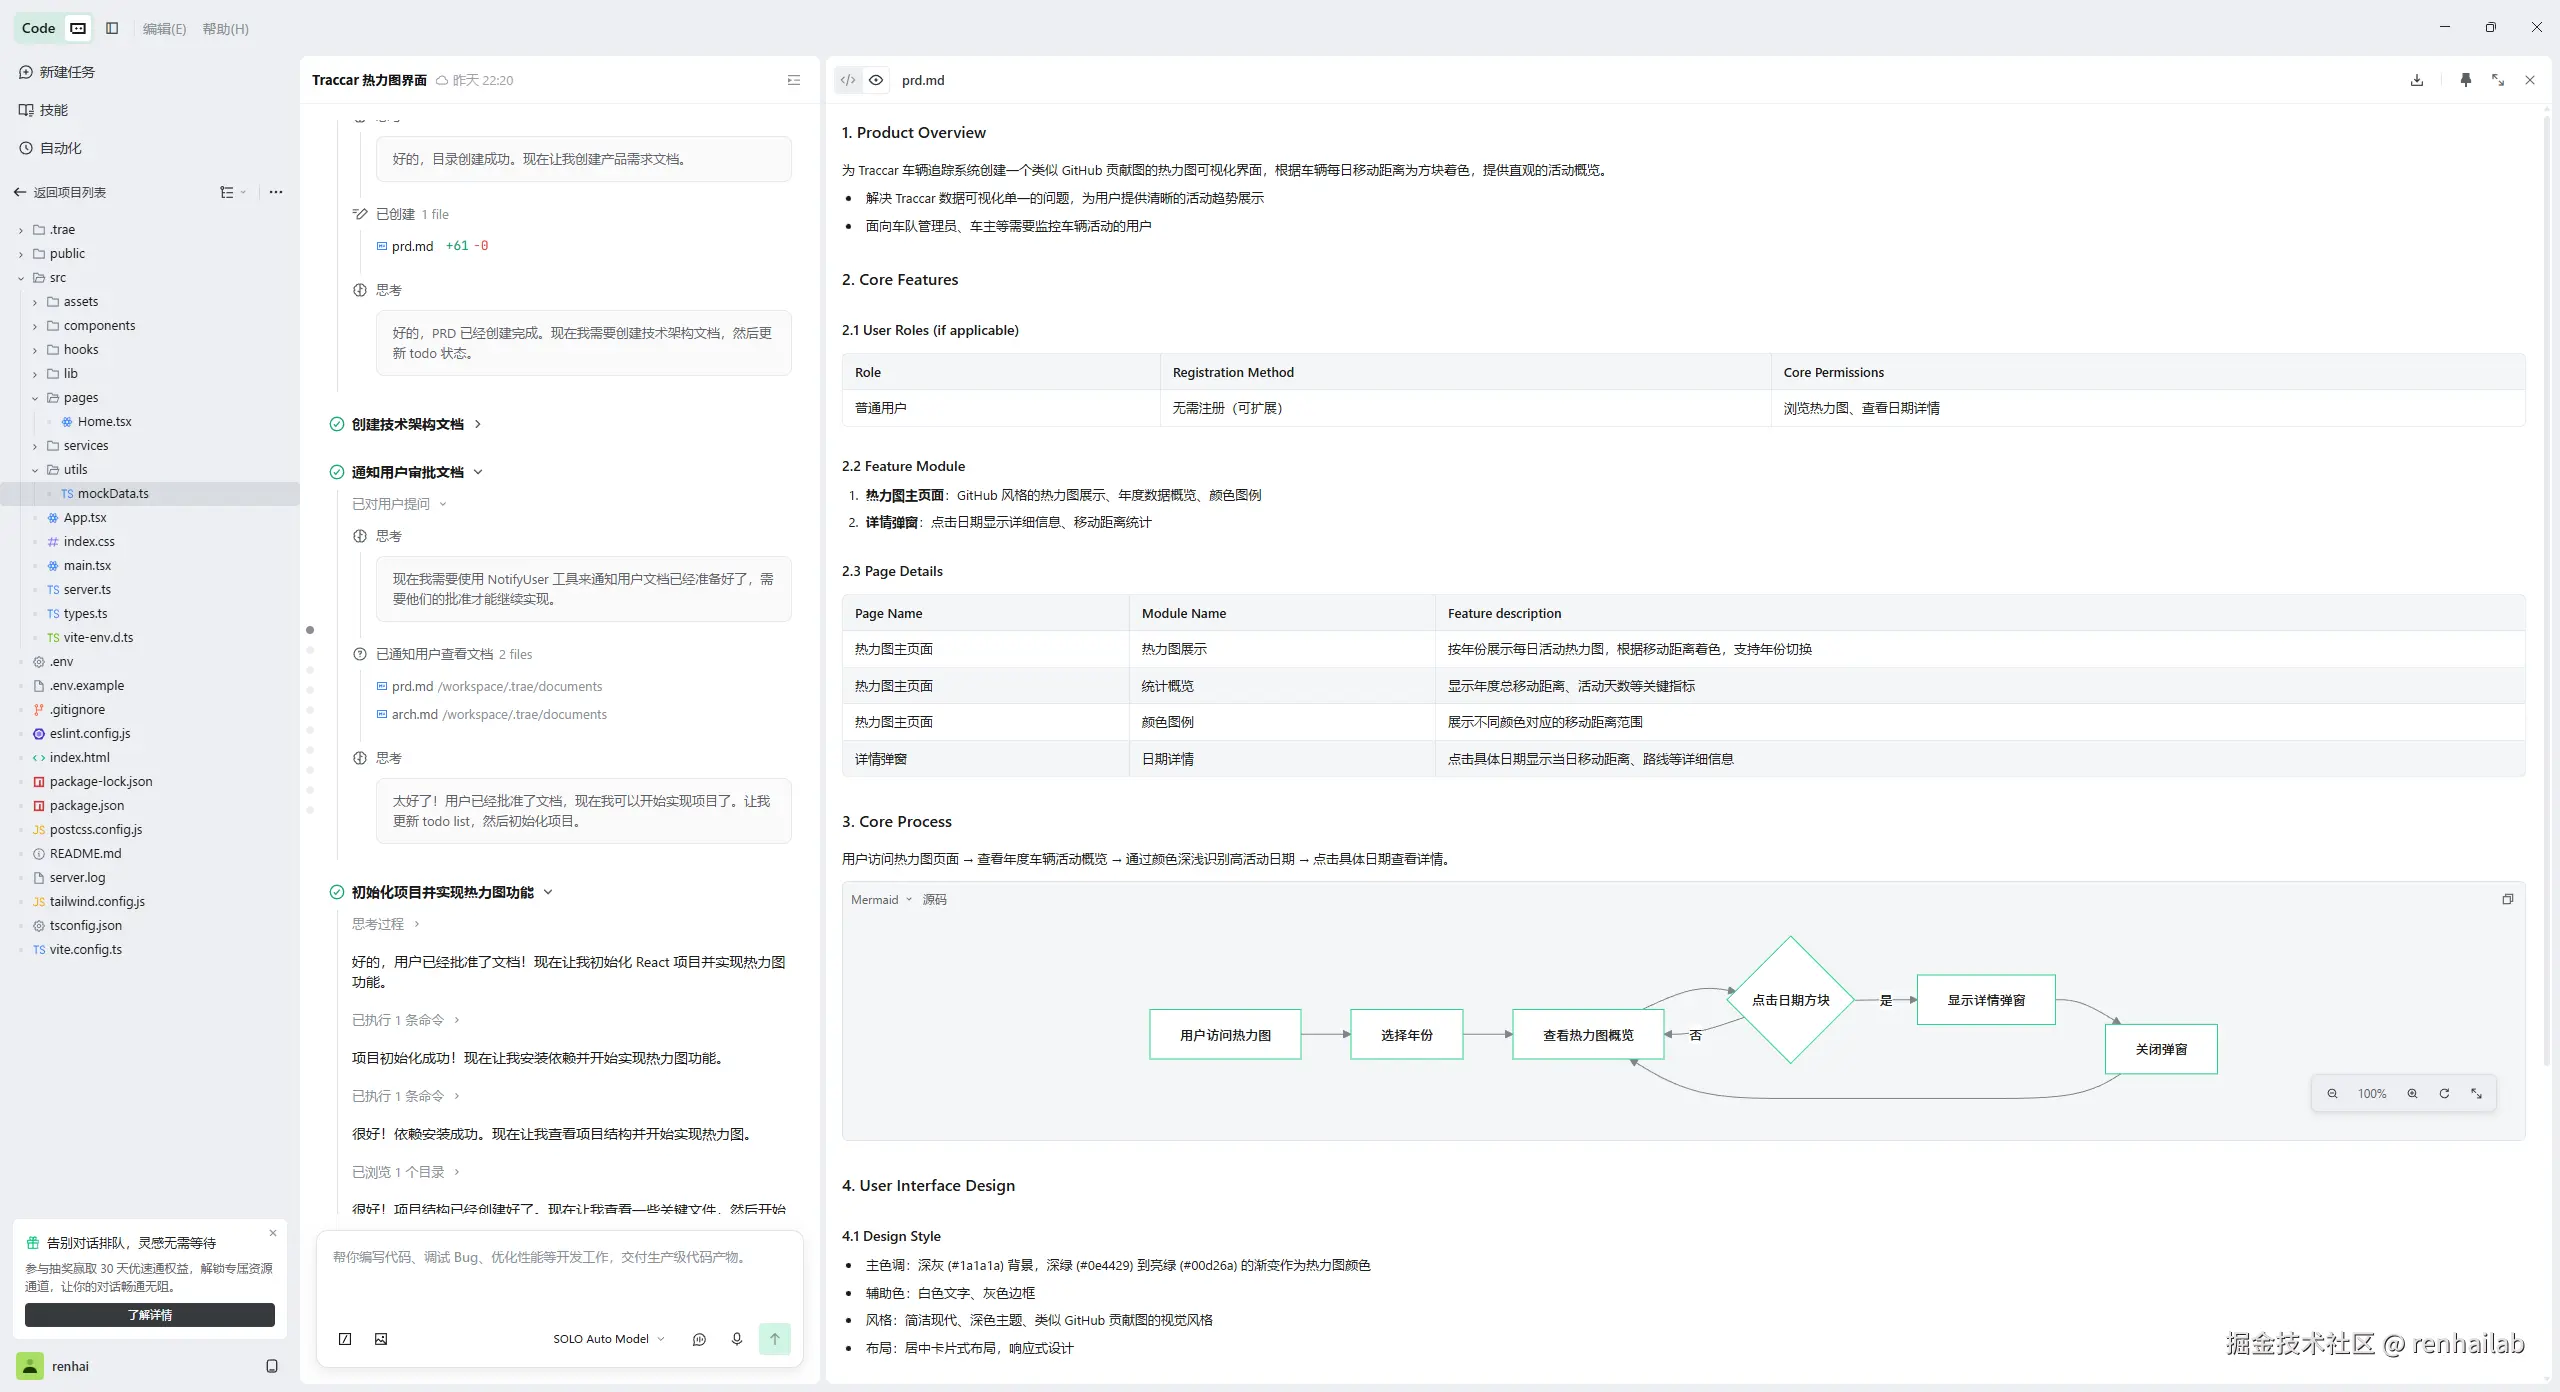Send the chat message with arrow button

coord(774,1339)
